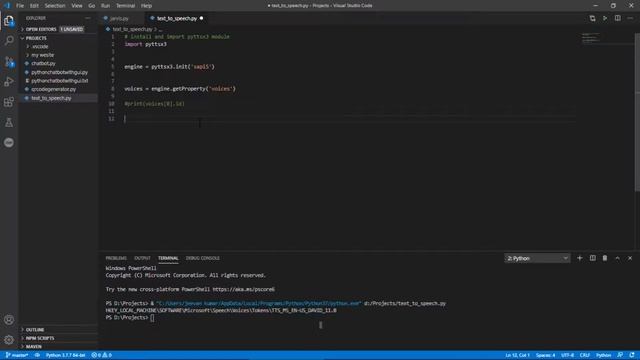The image size is (640, 360).
Task: Click the editor minimap preview
Action: click(590, 38)
